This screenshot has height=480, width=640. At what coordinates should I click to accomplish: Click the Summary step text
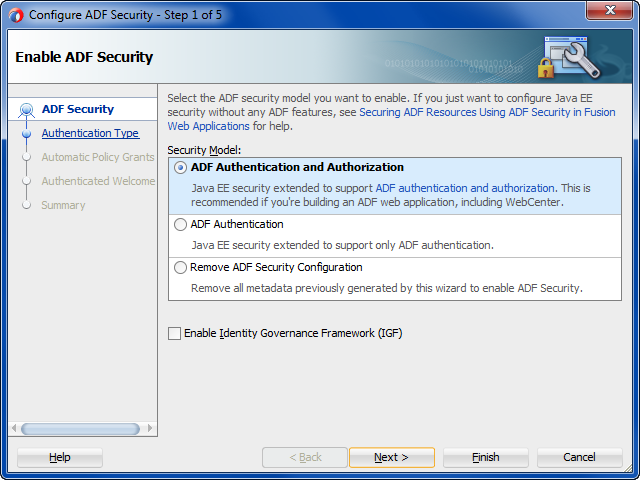[x=63, y=205]
